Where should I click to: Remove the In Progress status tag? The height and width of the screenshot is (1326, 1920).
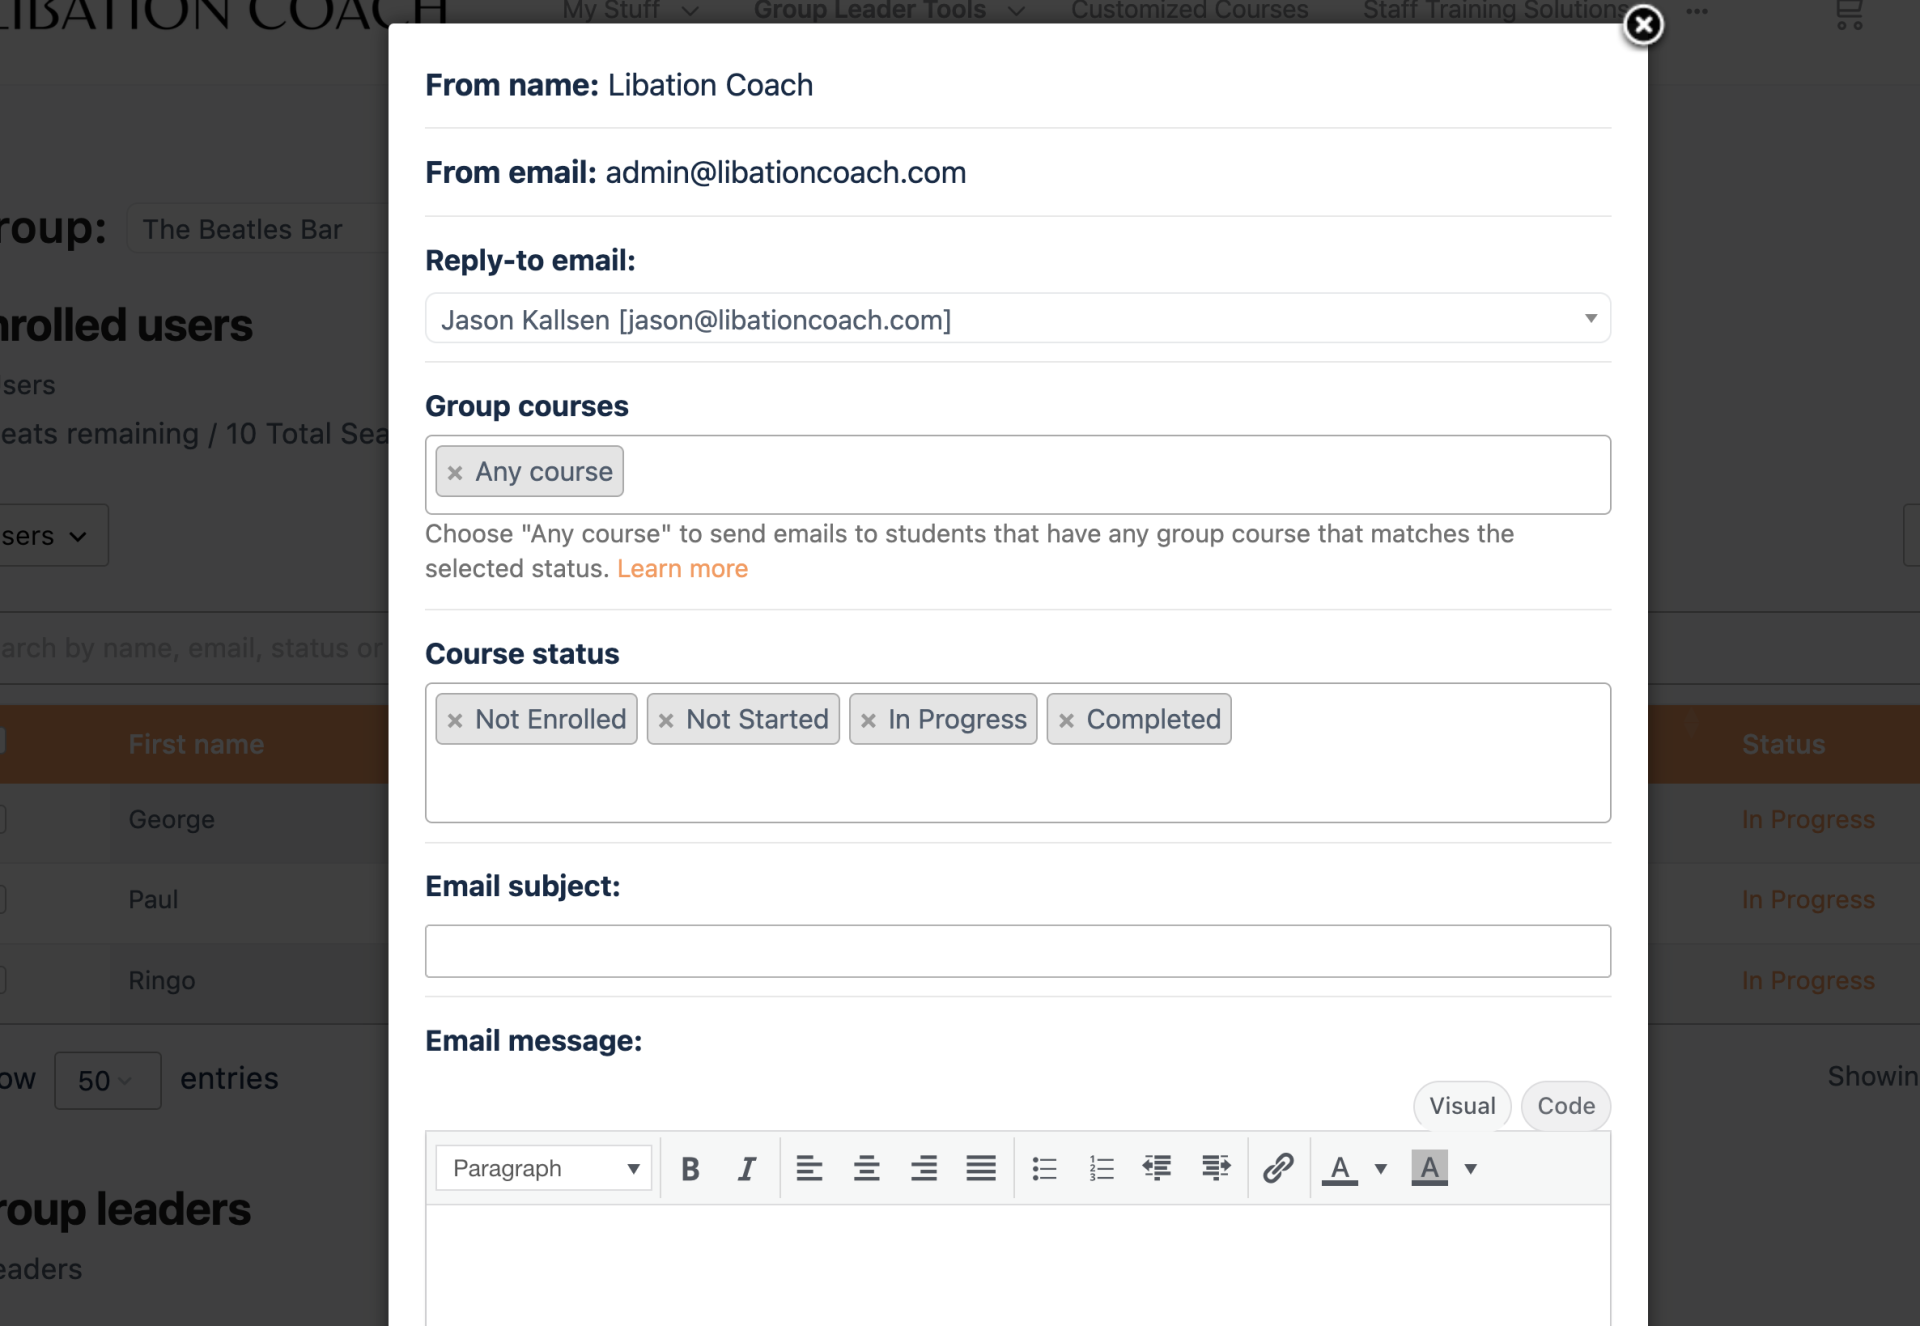(868, 721)
